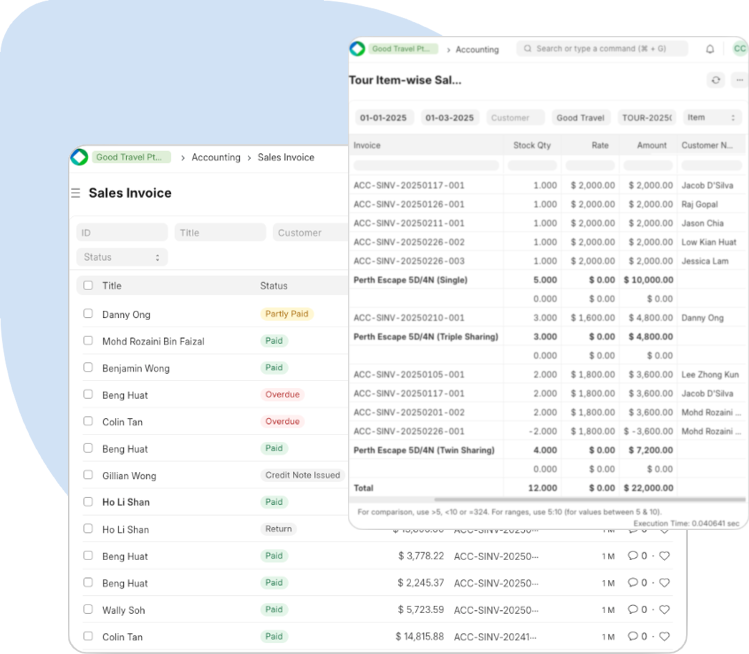Click Good Travel Pt... tag in report window
The width and height of the screenshot is (749, 654).
pyautogui.click(x=403, y=49)
